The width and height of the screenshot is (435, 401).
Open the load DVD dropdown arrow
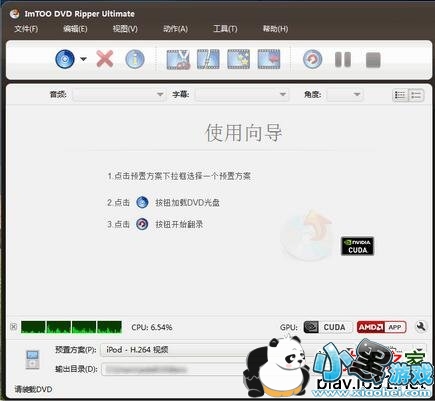[83, 59]
